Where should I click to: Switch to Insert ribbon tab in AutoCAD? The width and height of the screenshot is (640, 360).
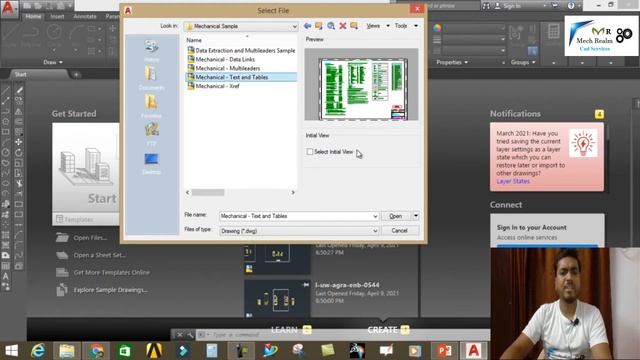tap(57, 16)
